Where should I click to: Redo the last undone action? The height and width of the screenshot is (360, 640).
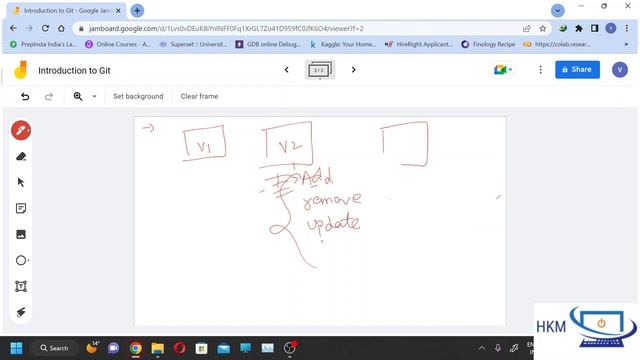coord(49,96)
